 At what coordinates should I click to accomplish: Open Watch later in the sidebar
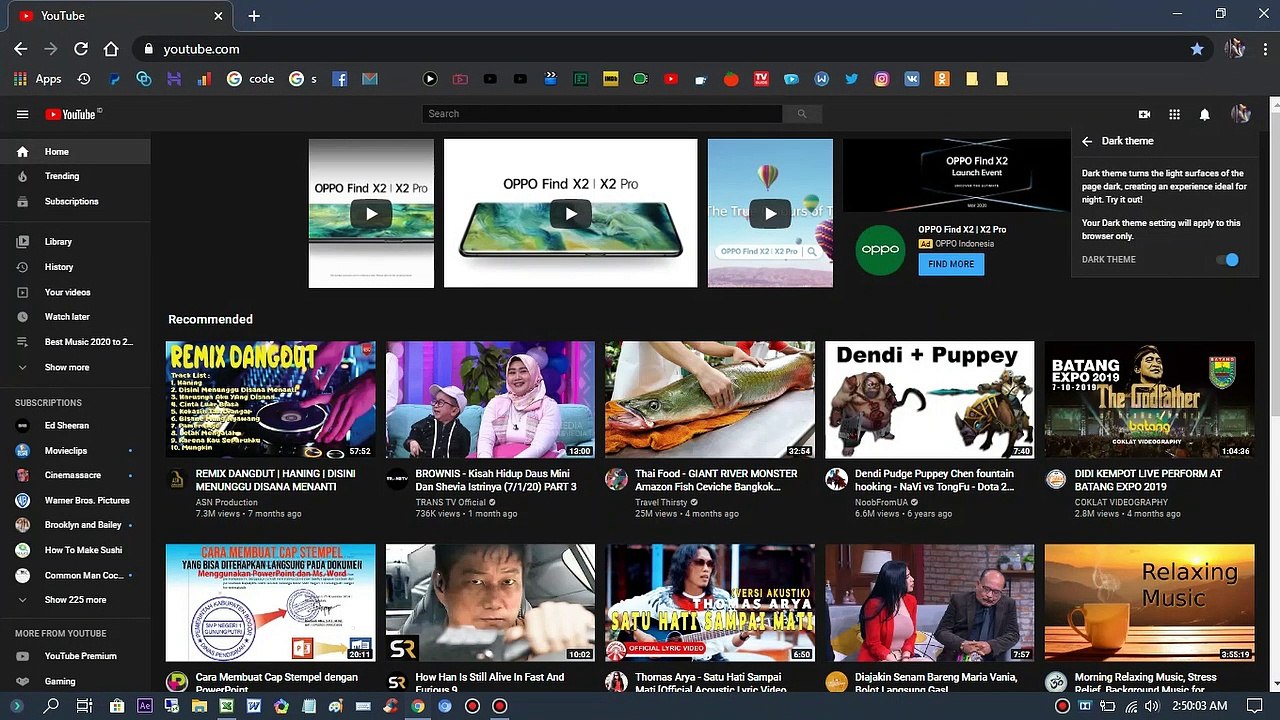point(75,317)
